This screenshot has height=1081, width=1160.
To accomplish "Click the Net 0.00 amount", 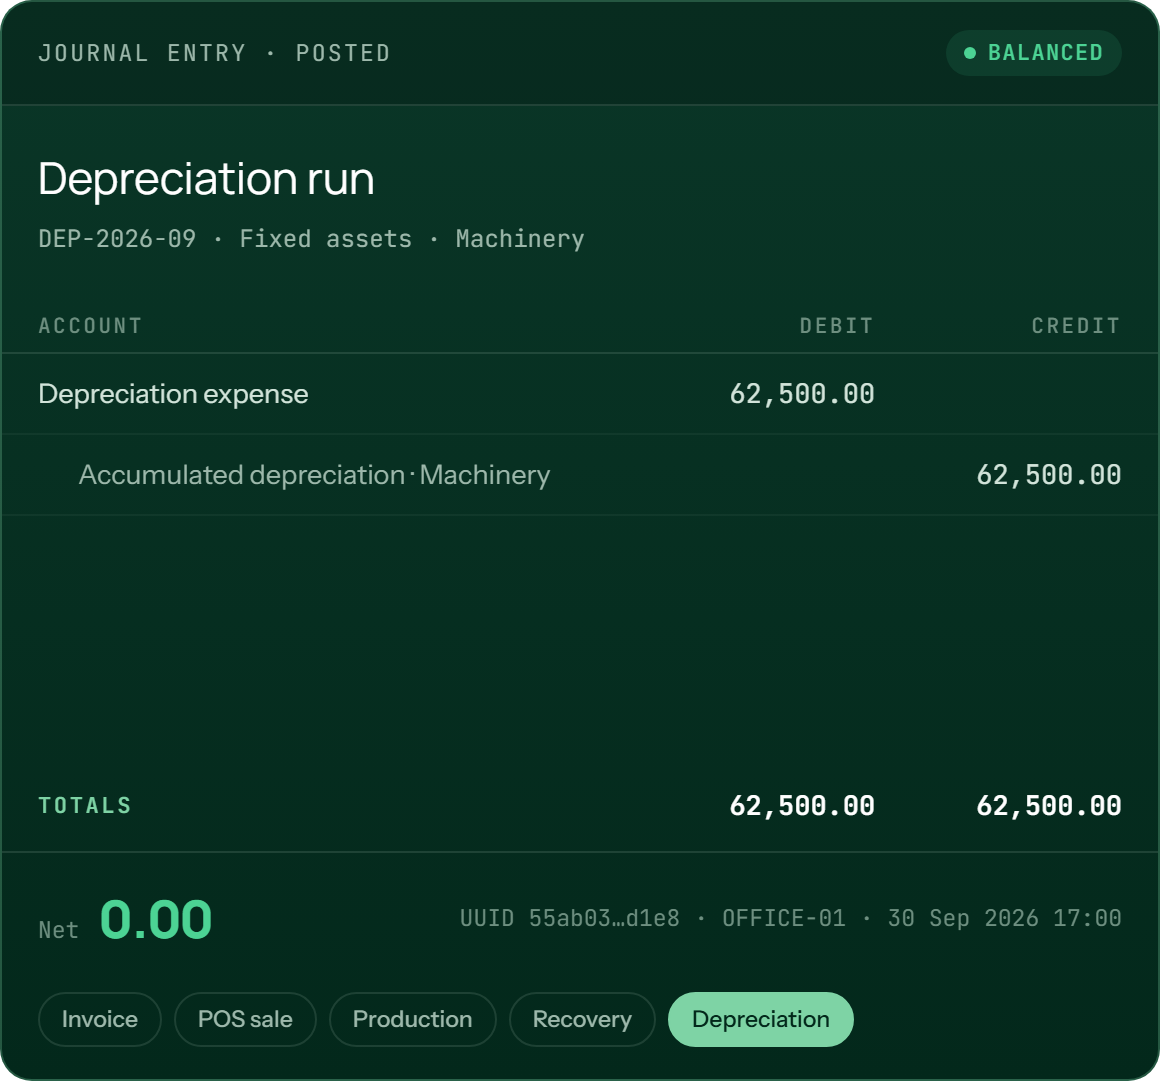I will point(155,920).
